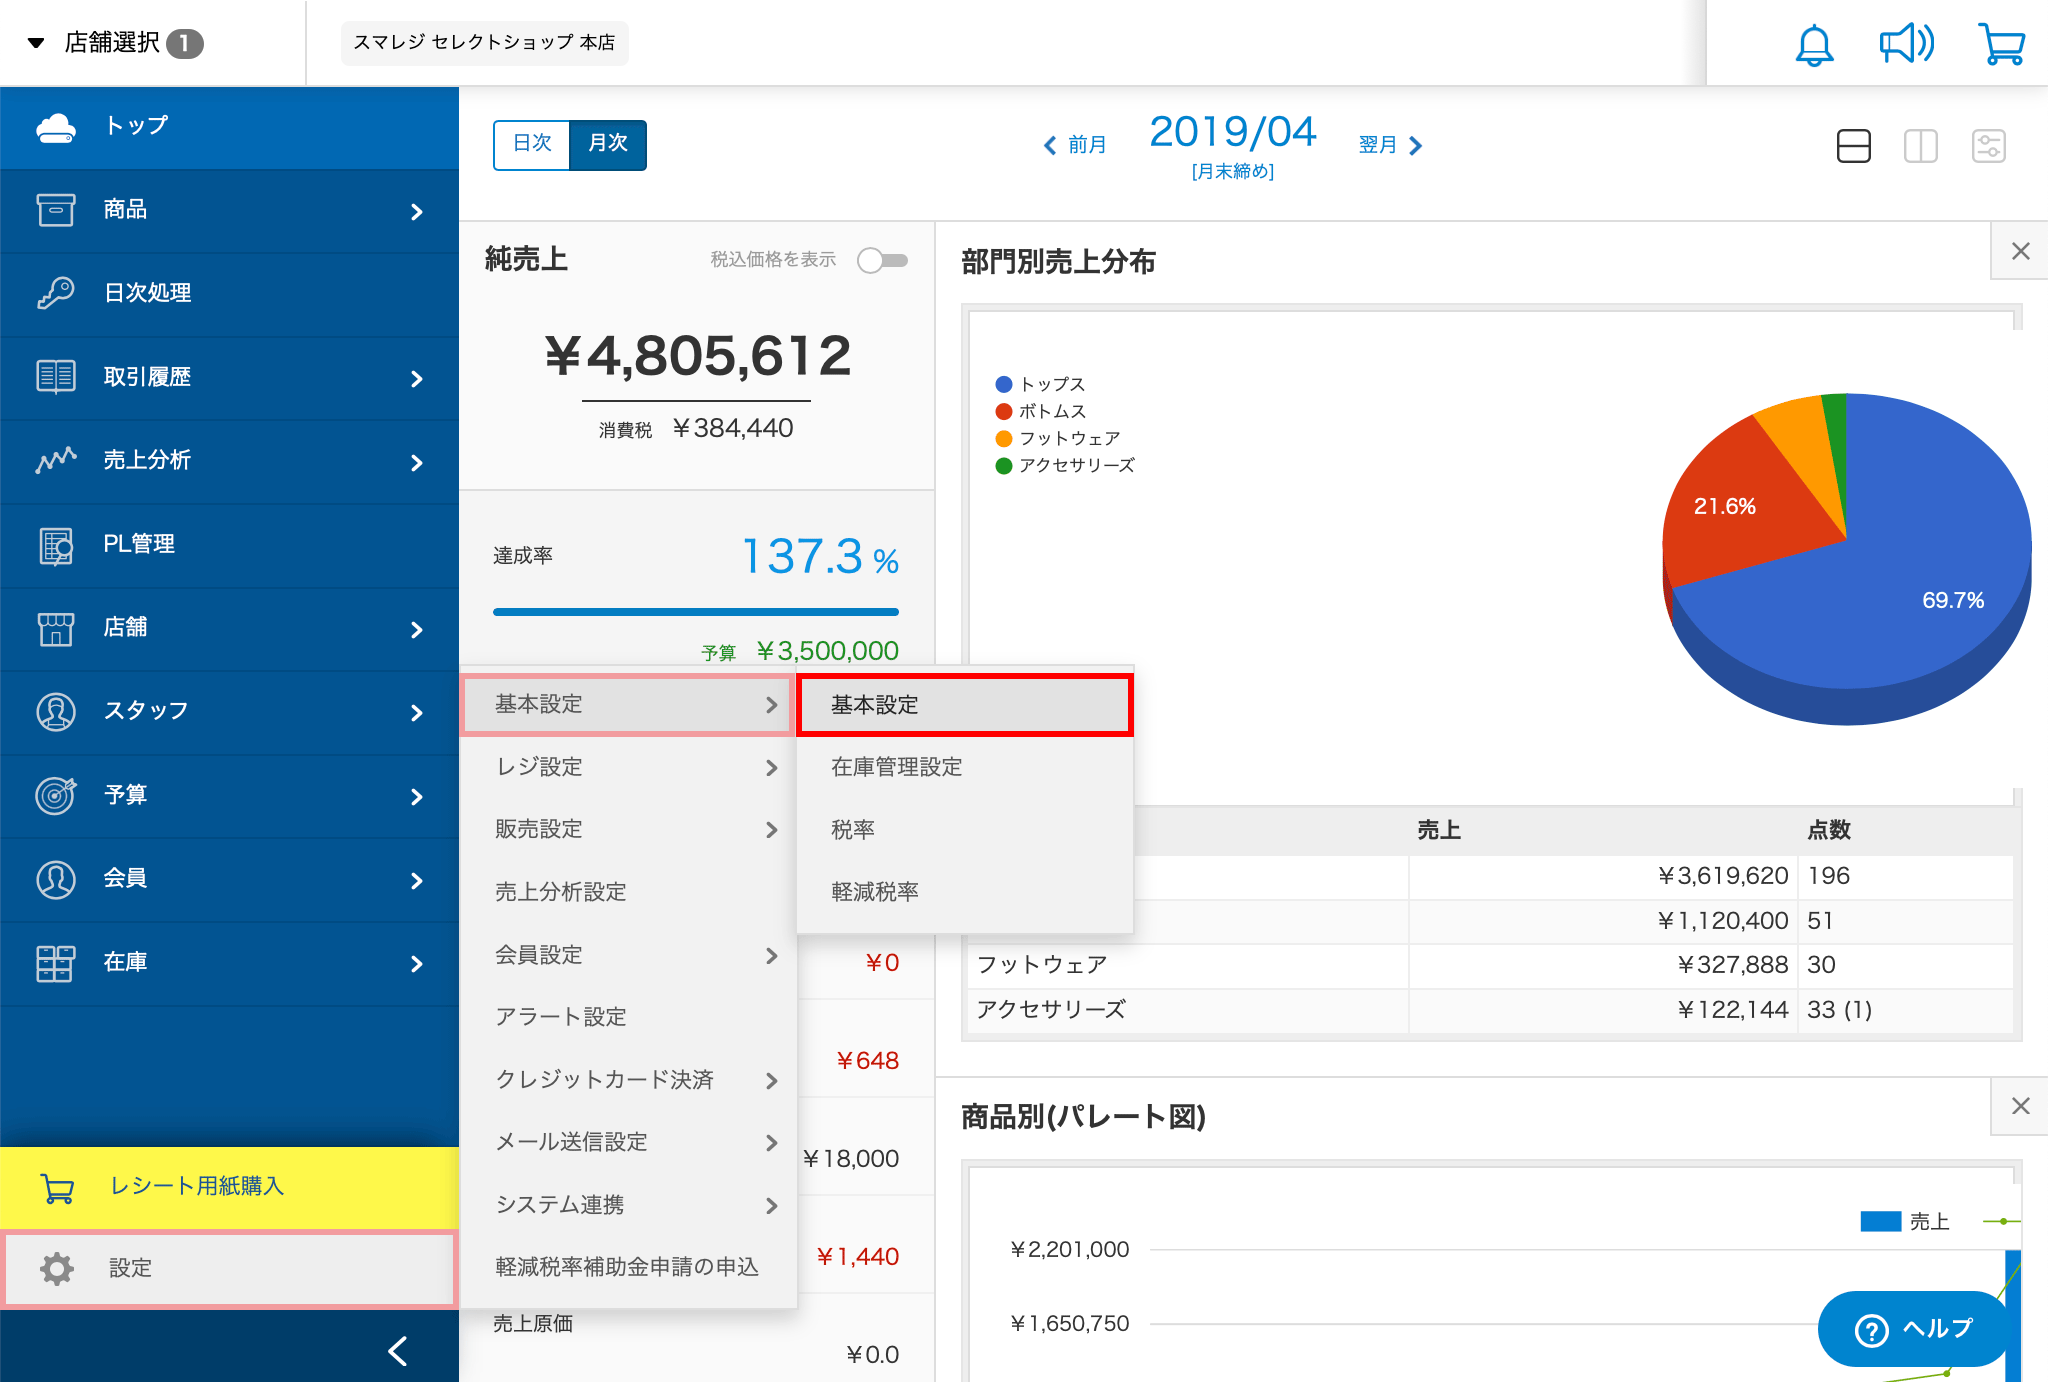Open システム連携 menu item

pyautogui.click(x=629, y=1205)
